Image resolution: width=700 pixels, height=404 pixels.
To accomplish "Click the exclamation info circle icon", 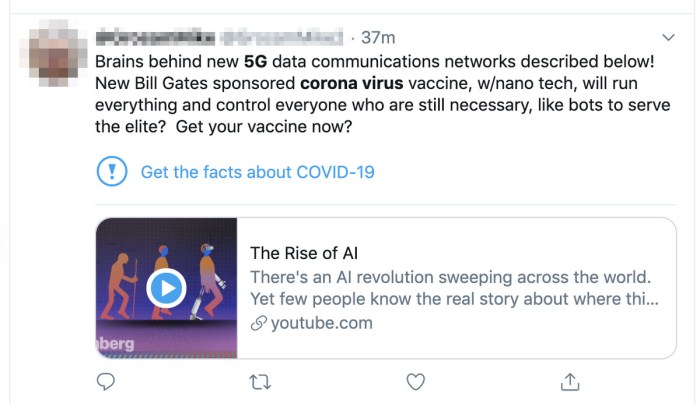I will tap(111, 172).
